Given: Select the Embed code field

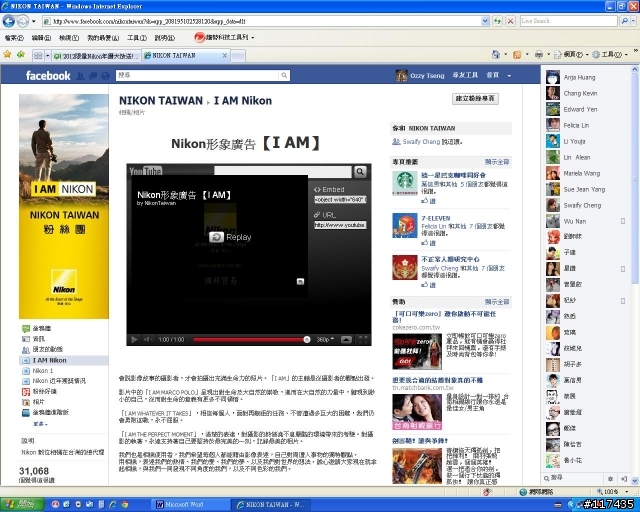Looking at the screenshot, I should point(340,200).
